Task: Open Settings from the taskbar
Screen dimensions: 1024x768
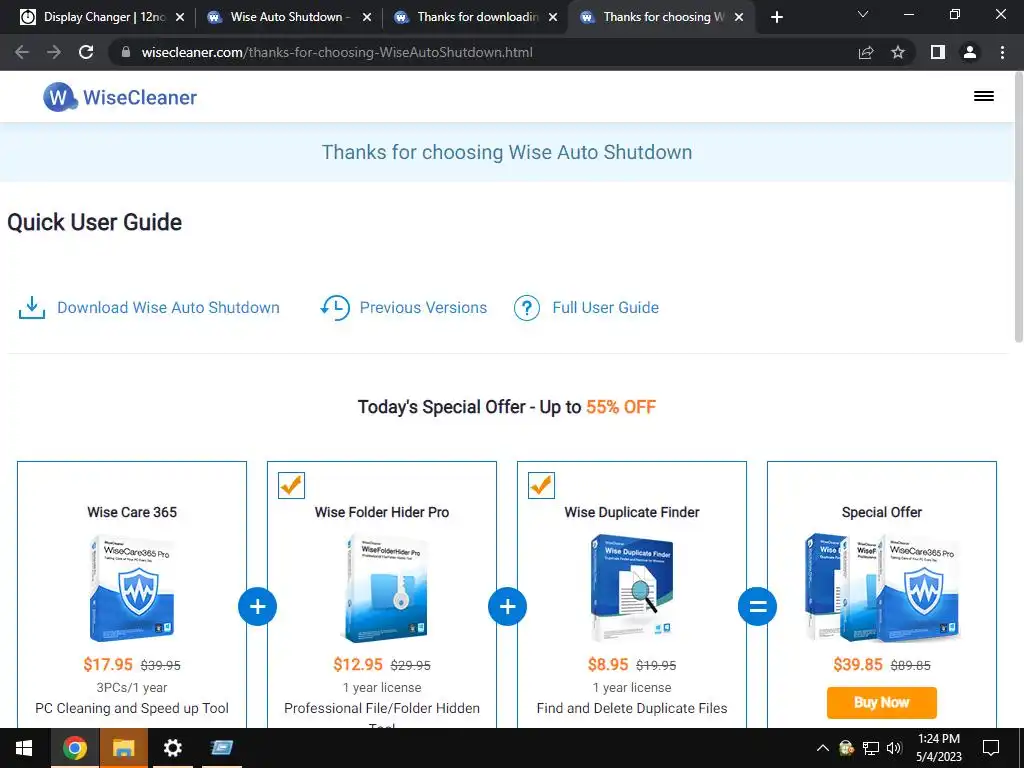Action: (172, 748)
